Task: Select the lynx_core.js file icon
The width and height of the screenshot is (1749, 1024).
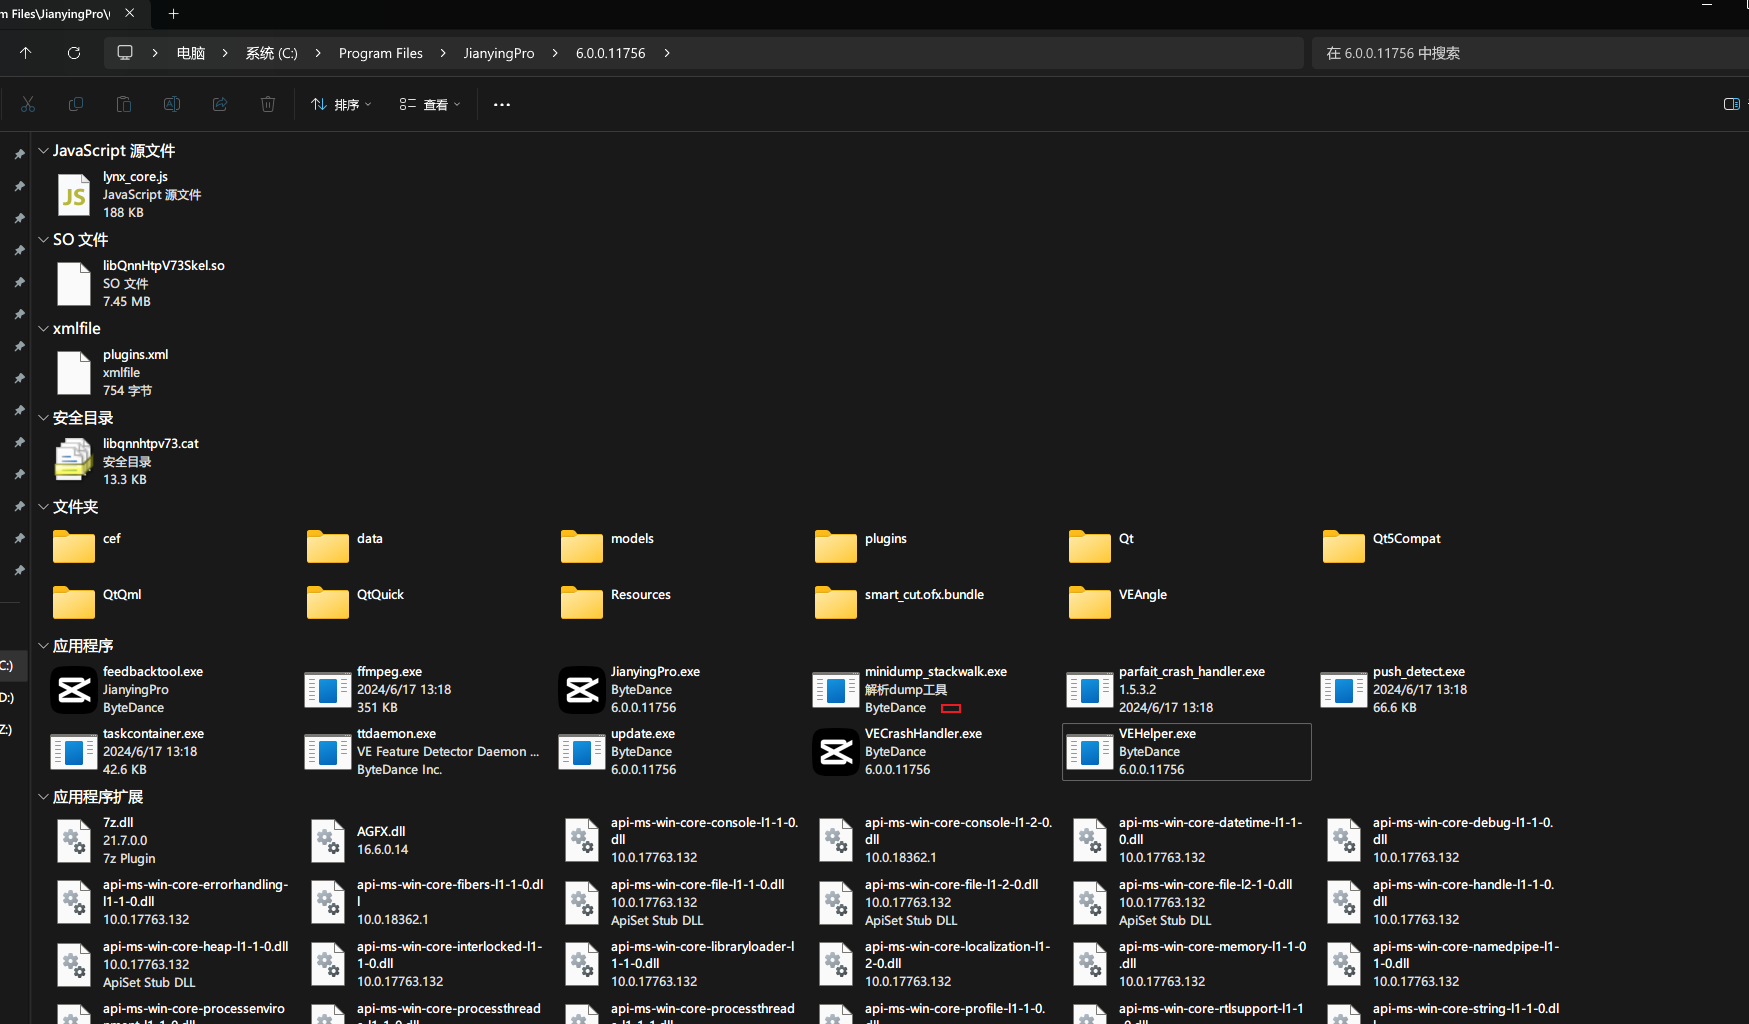Action: tap(74, 195)
